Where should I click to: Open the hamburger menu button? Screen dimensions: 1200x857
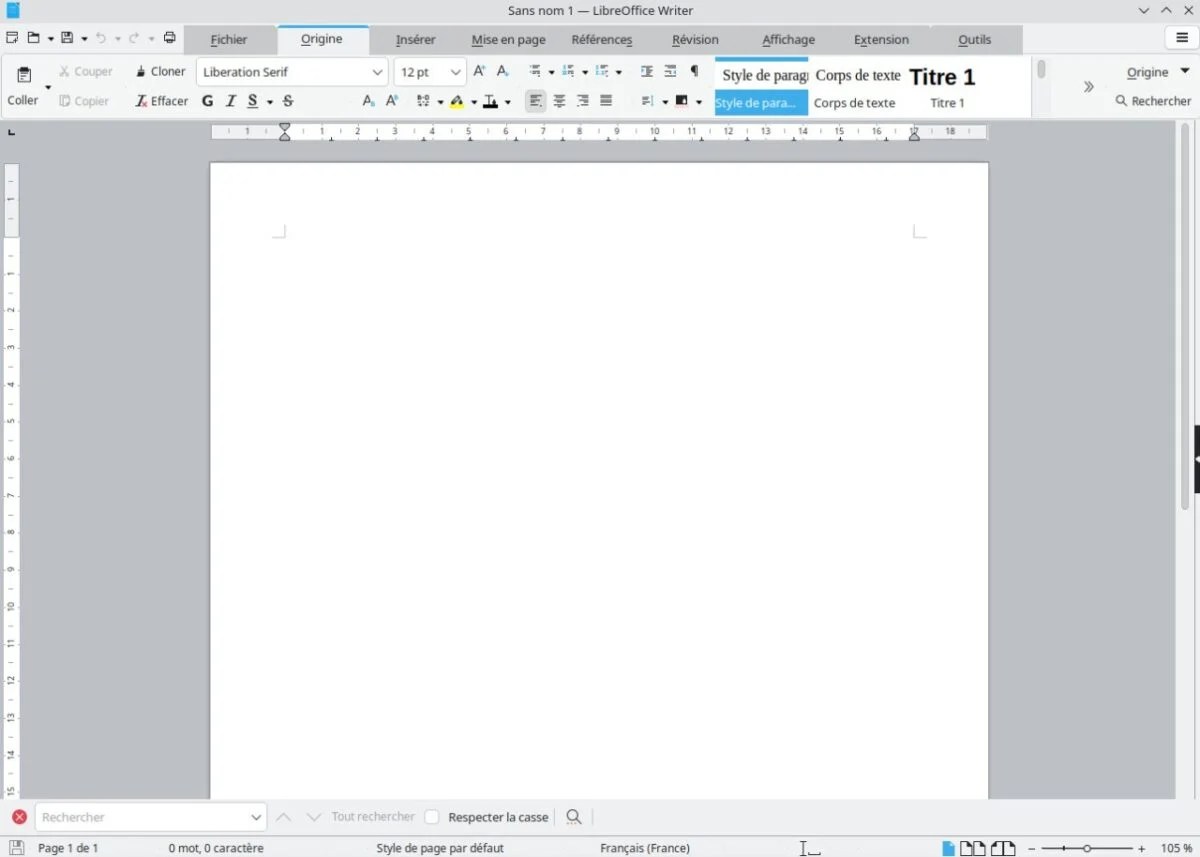pos(1182,38)
